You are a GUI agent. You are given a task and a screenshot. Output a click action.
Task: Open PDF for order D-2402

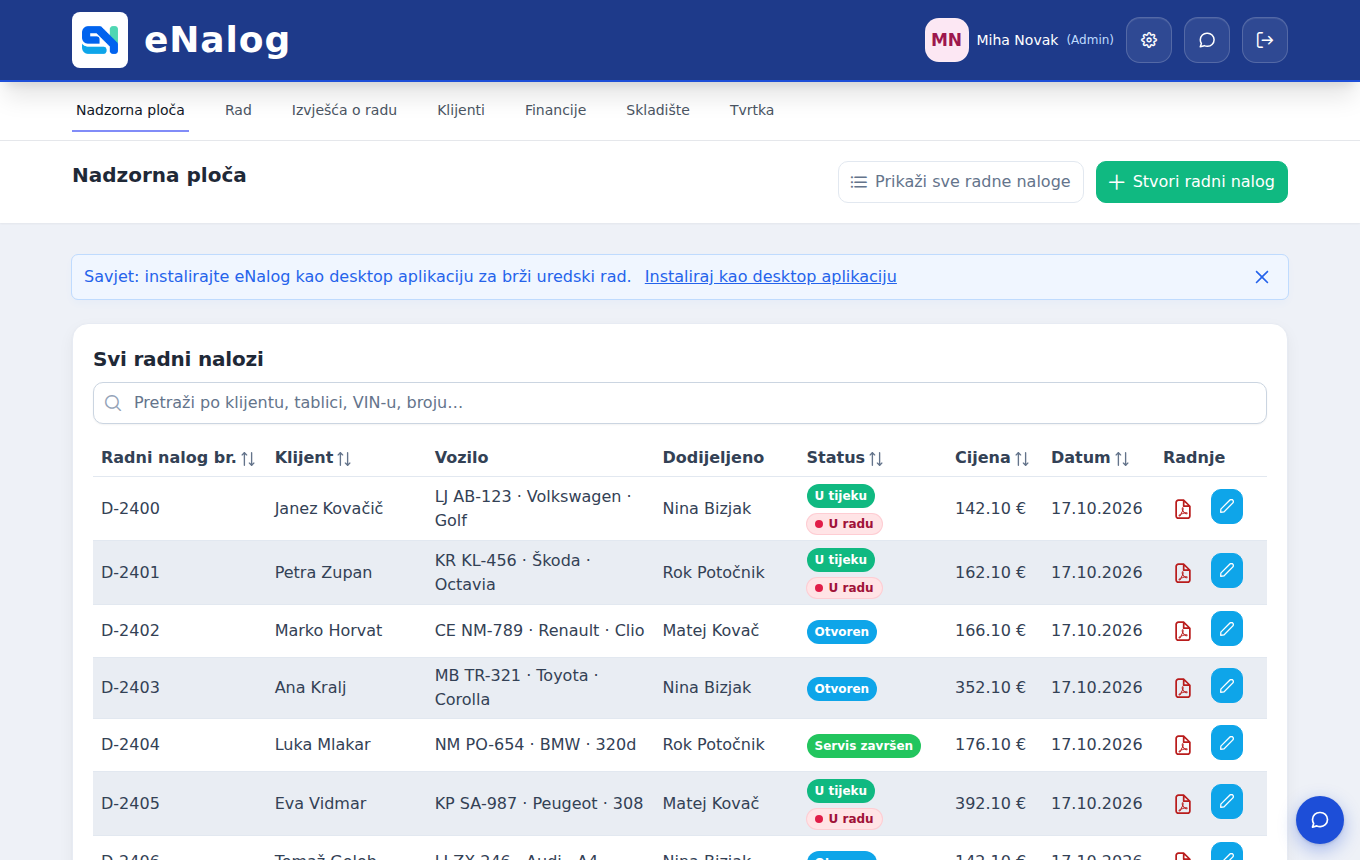(1183, 631)
